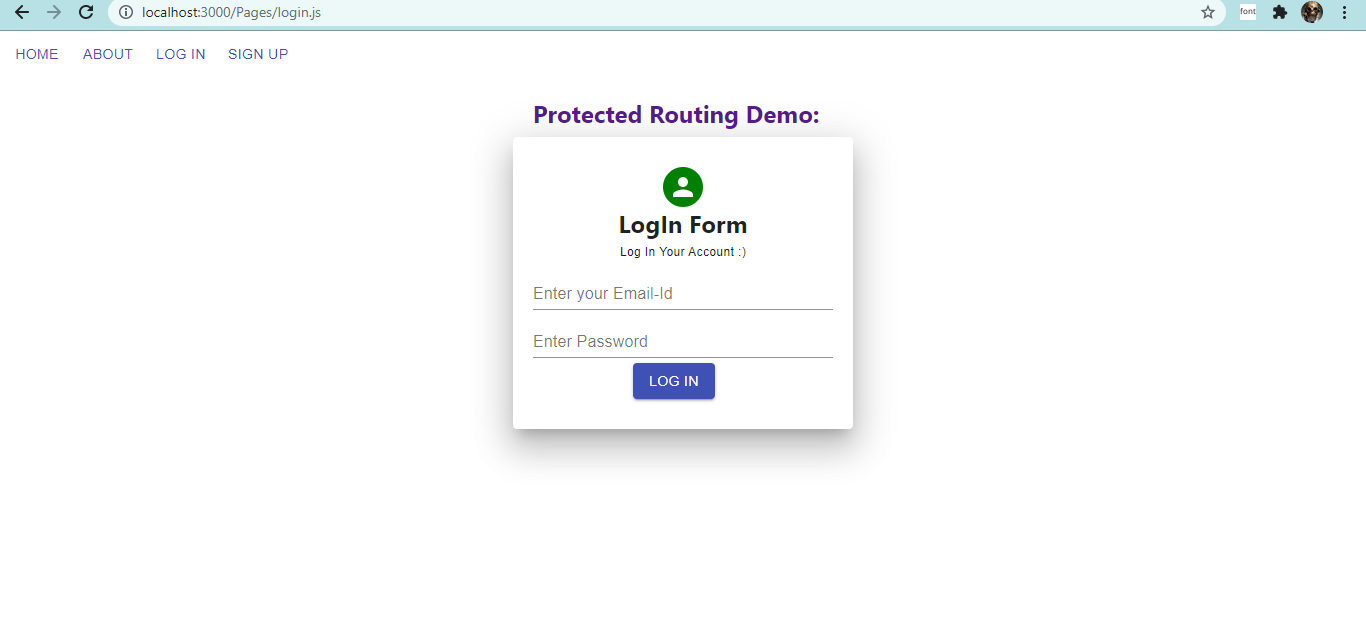The image size is (1366, 634).
Task: Click the font extension icon
Action: (1247, 12)
